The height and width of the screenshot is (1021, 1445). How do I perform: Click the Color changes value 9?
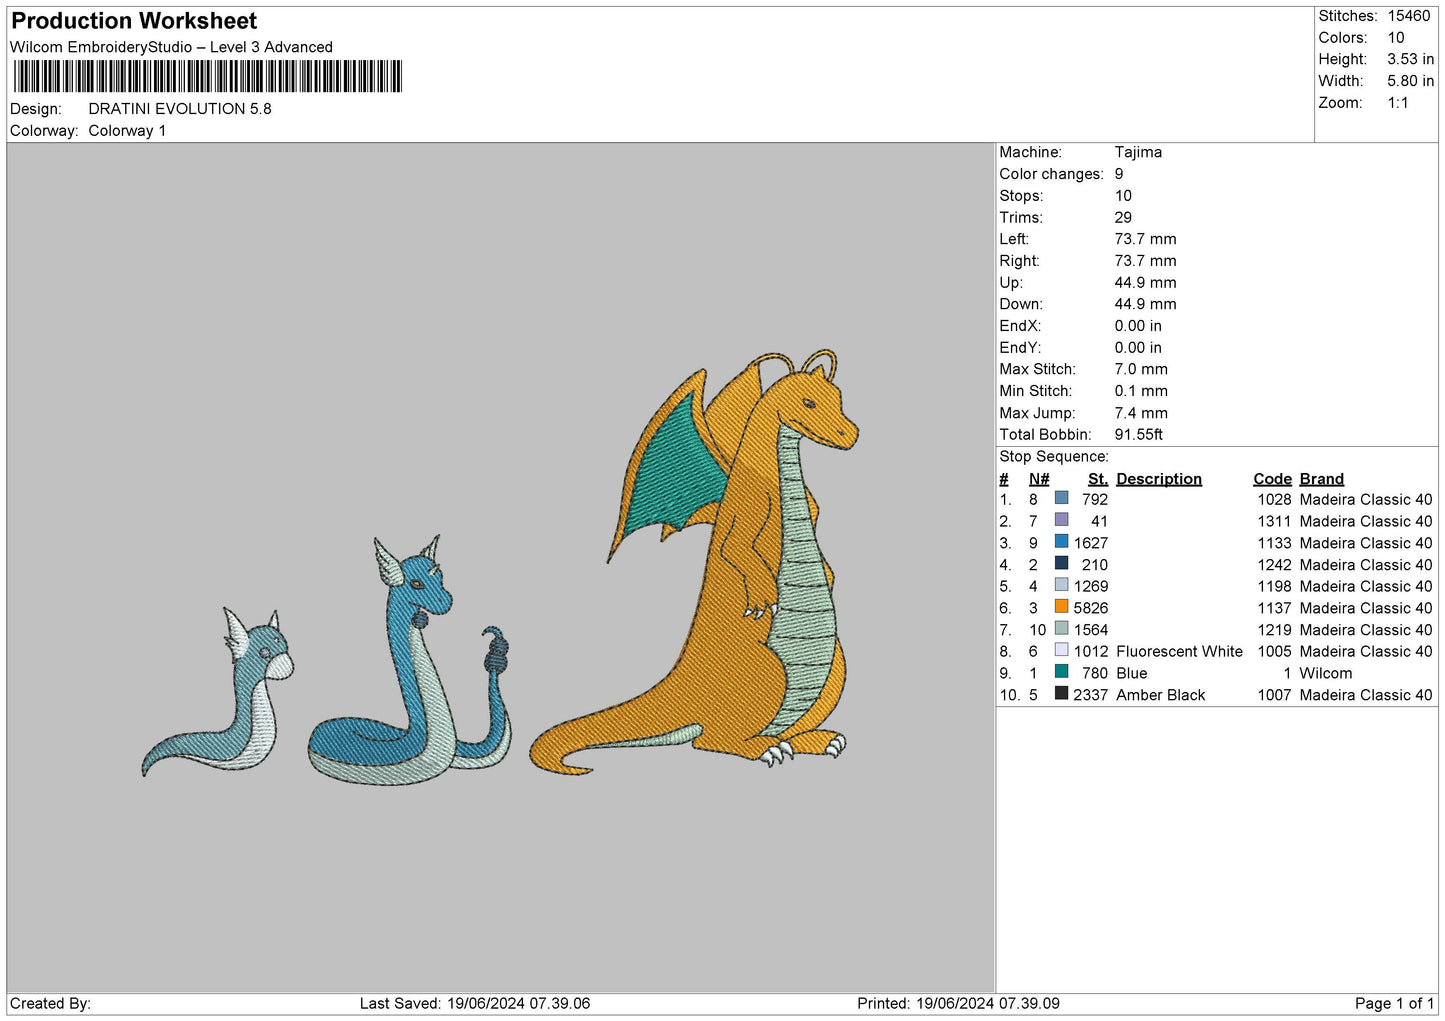coord(1119,174)
